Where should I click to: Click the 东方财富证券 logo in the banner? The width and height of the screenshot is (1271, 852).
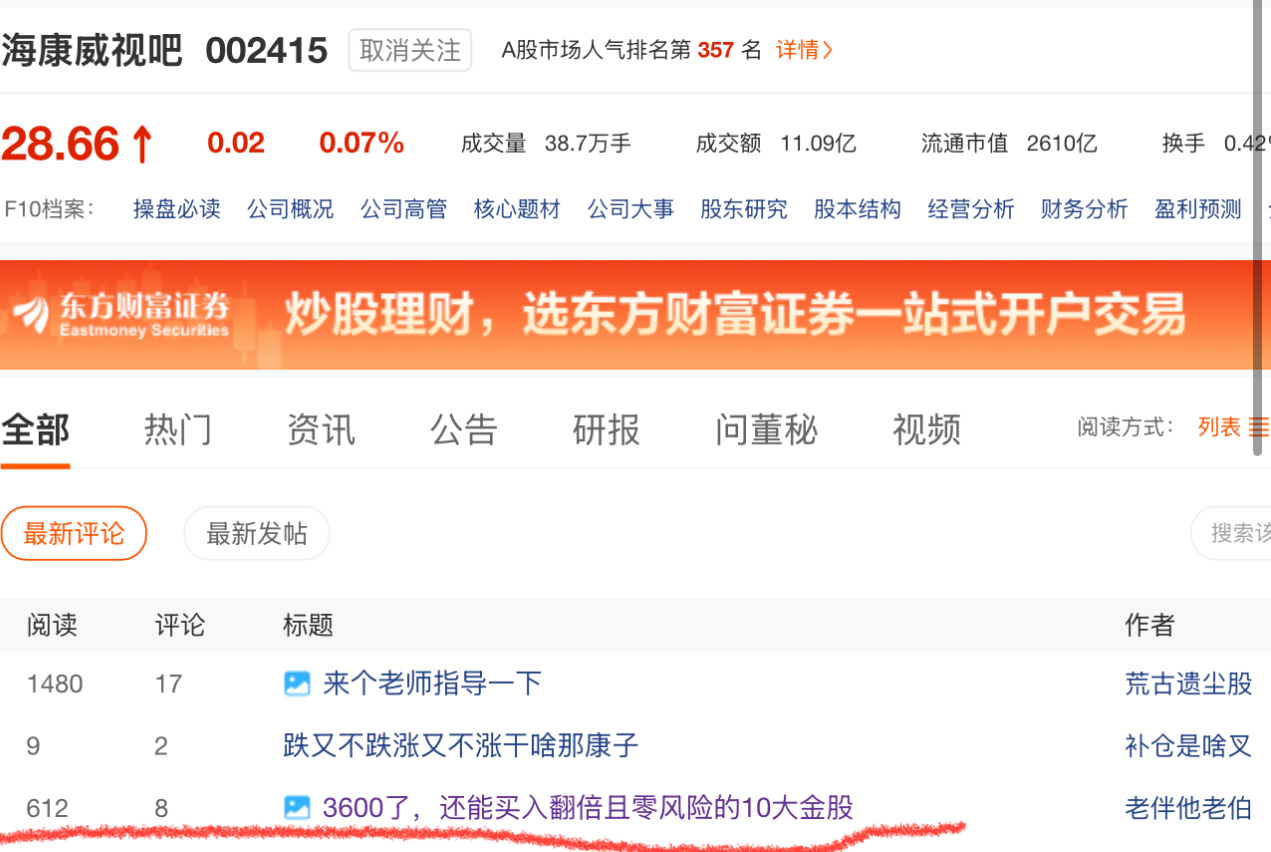[x=120, y=314]
